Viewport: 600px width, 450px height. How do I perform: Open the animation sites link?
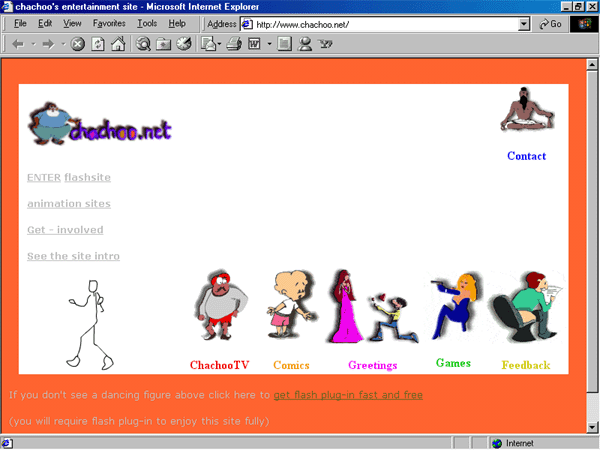coord(69,204)
